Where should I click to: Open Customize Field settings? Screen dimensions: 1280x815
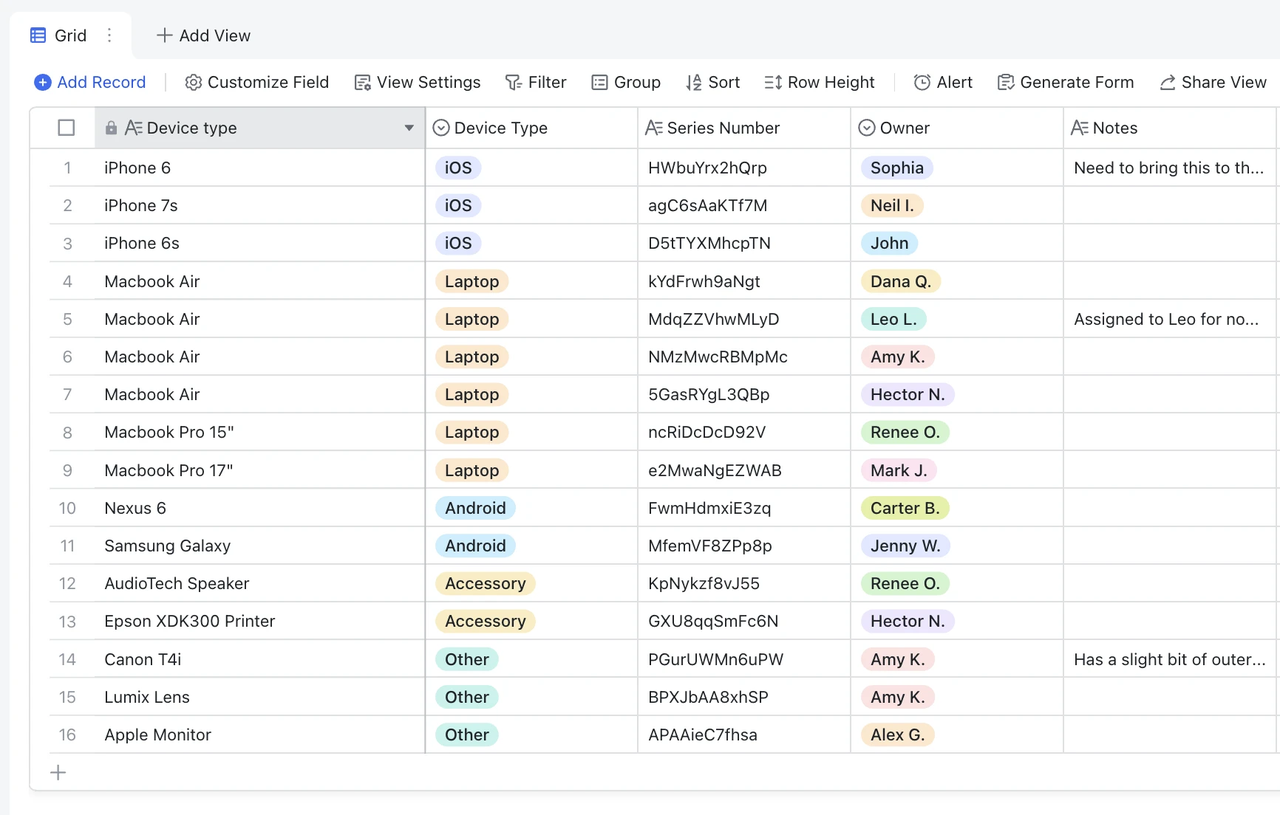click(257, 83)
